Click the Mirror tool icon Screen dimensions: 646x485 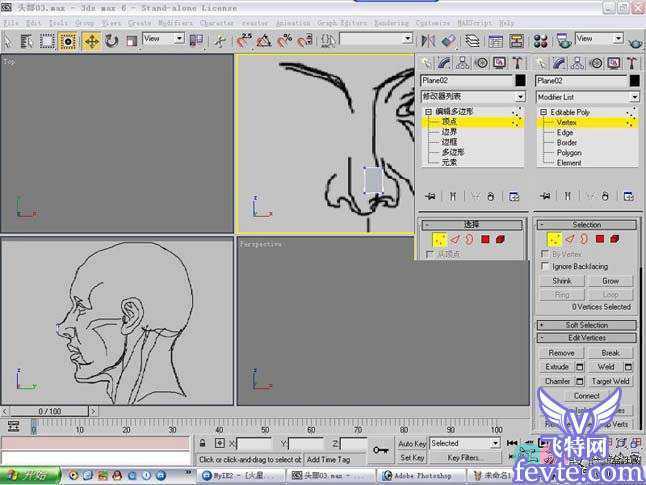point(428,41)
